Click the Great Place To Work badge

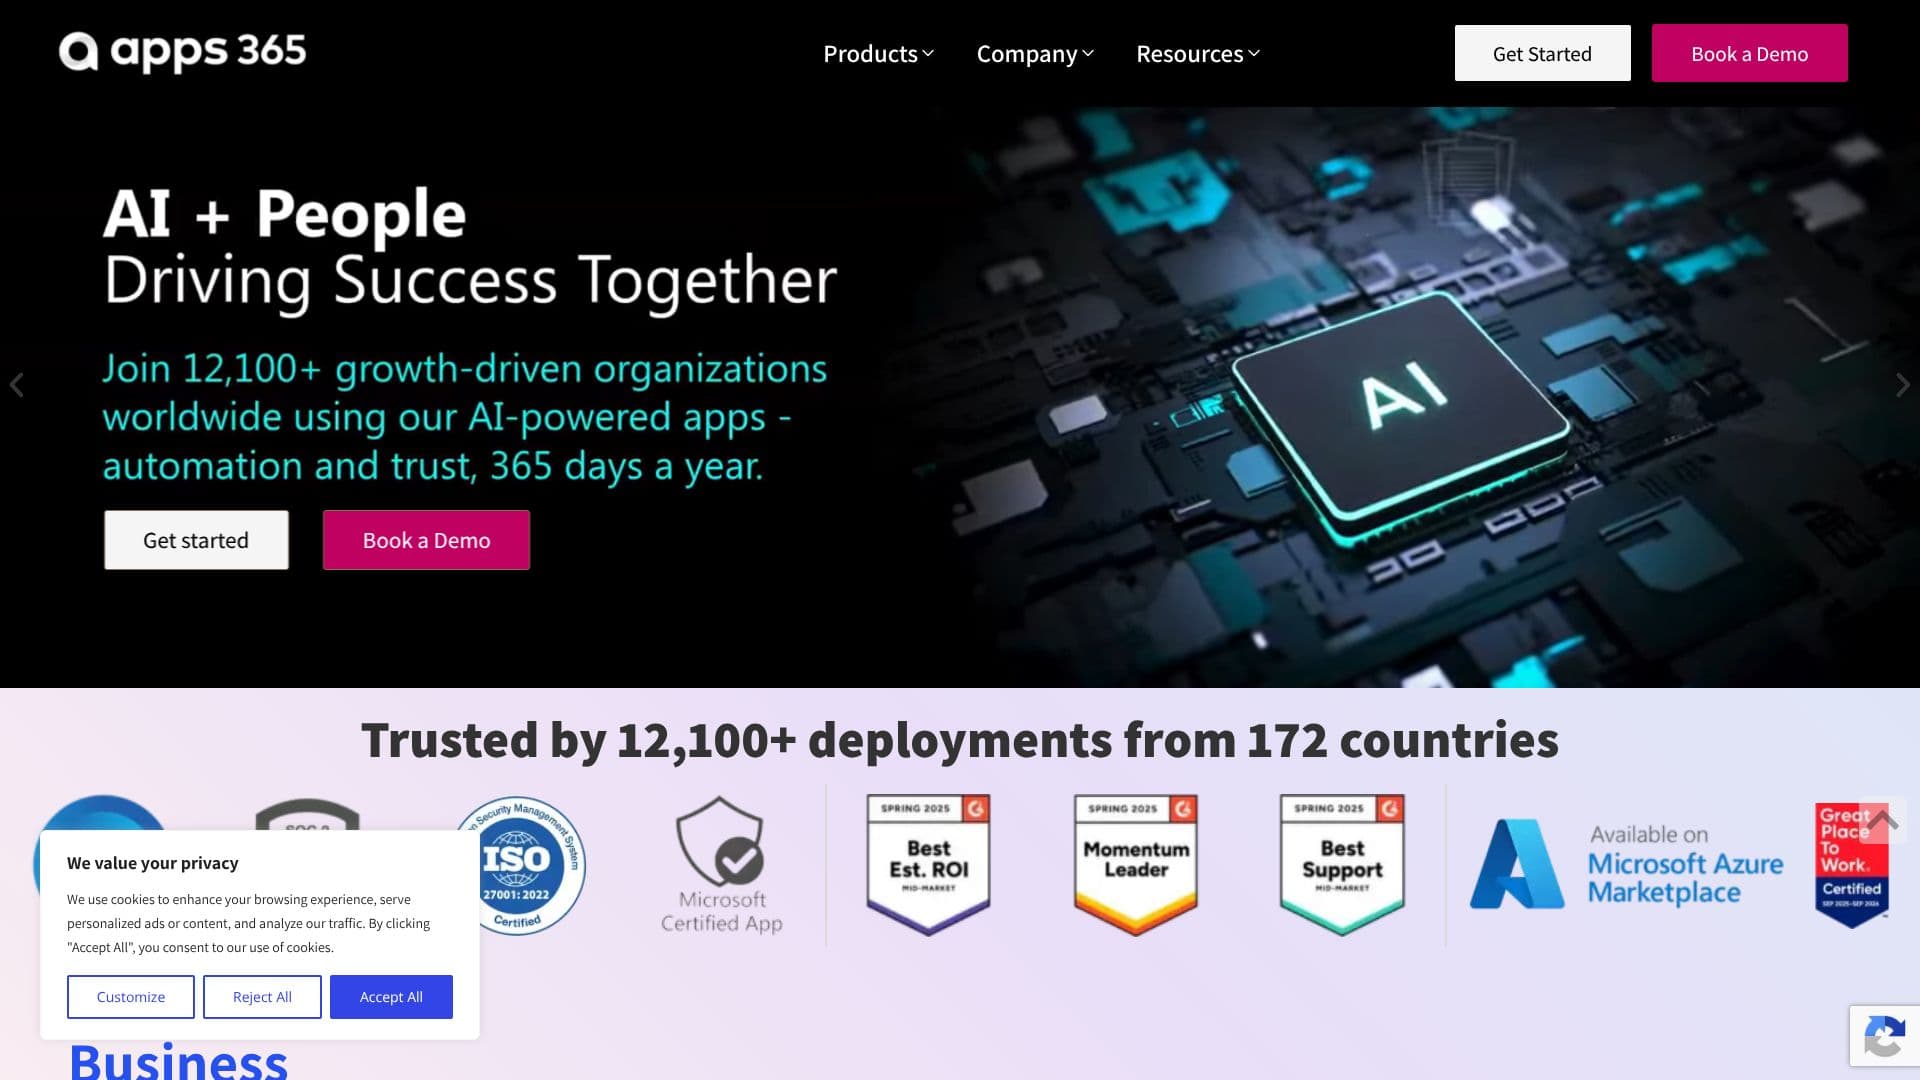[1851, 866]
